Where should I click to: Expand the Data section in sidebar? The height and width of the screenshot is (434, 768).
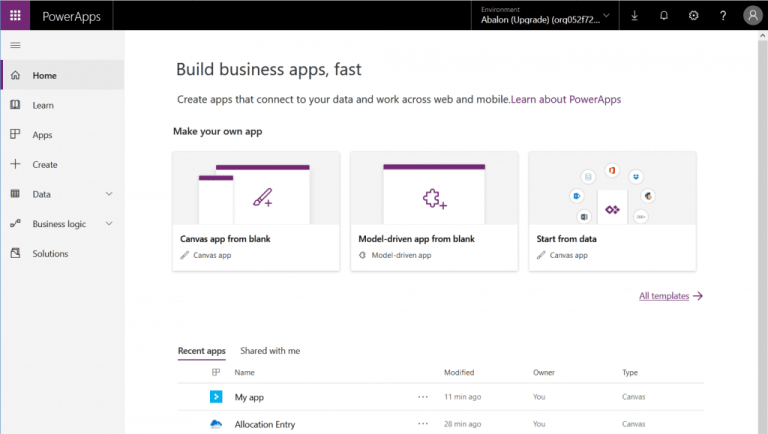pos(109,194)
